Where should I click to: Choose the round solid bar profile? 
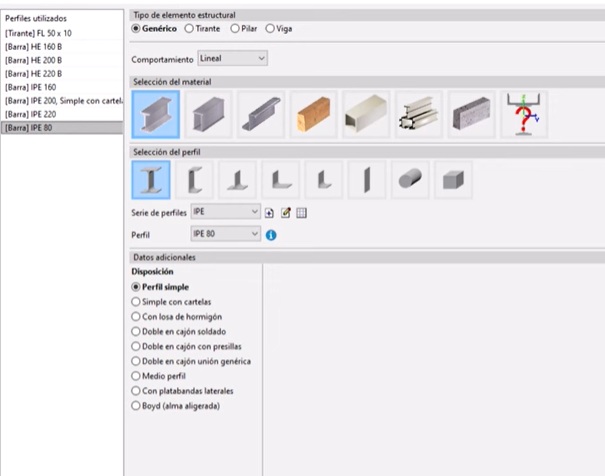(410, 180)
